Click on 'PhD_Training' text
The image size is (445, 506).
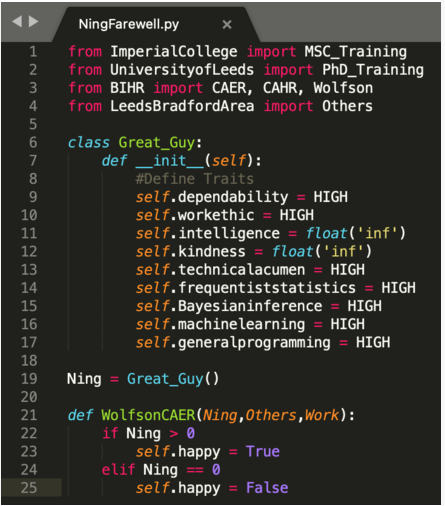(x=373, y=70)
